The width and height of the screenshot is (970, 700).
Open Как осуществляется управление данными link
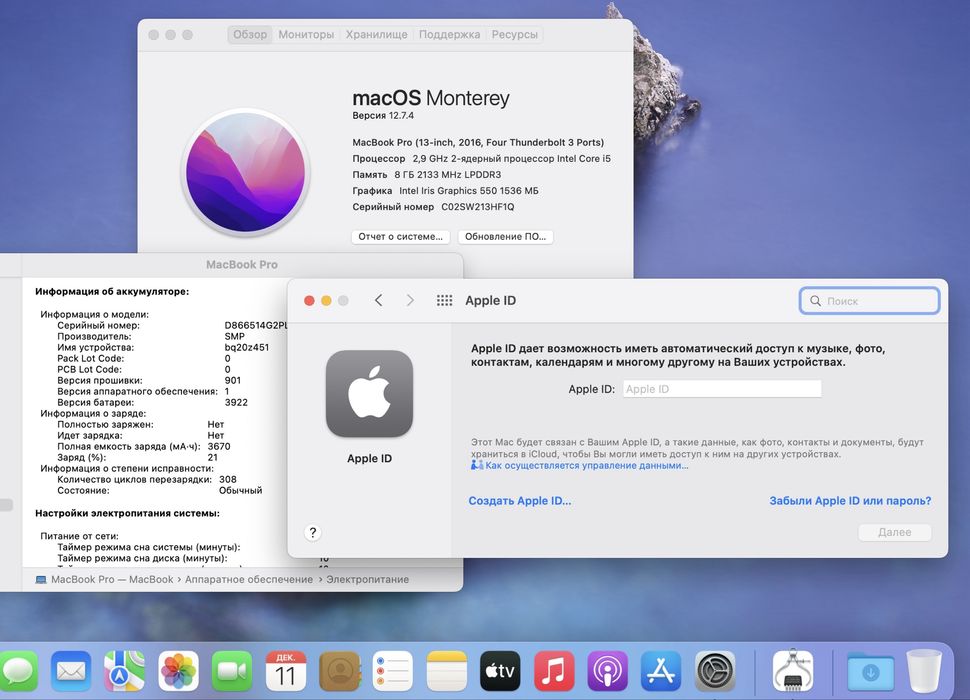tap(586, 466)
